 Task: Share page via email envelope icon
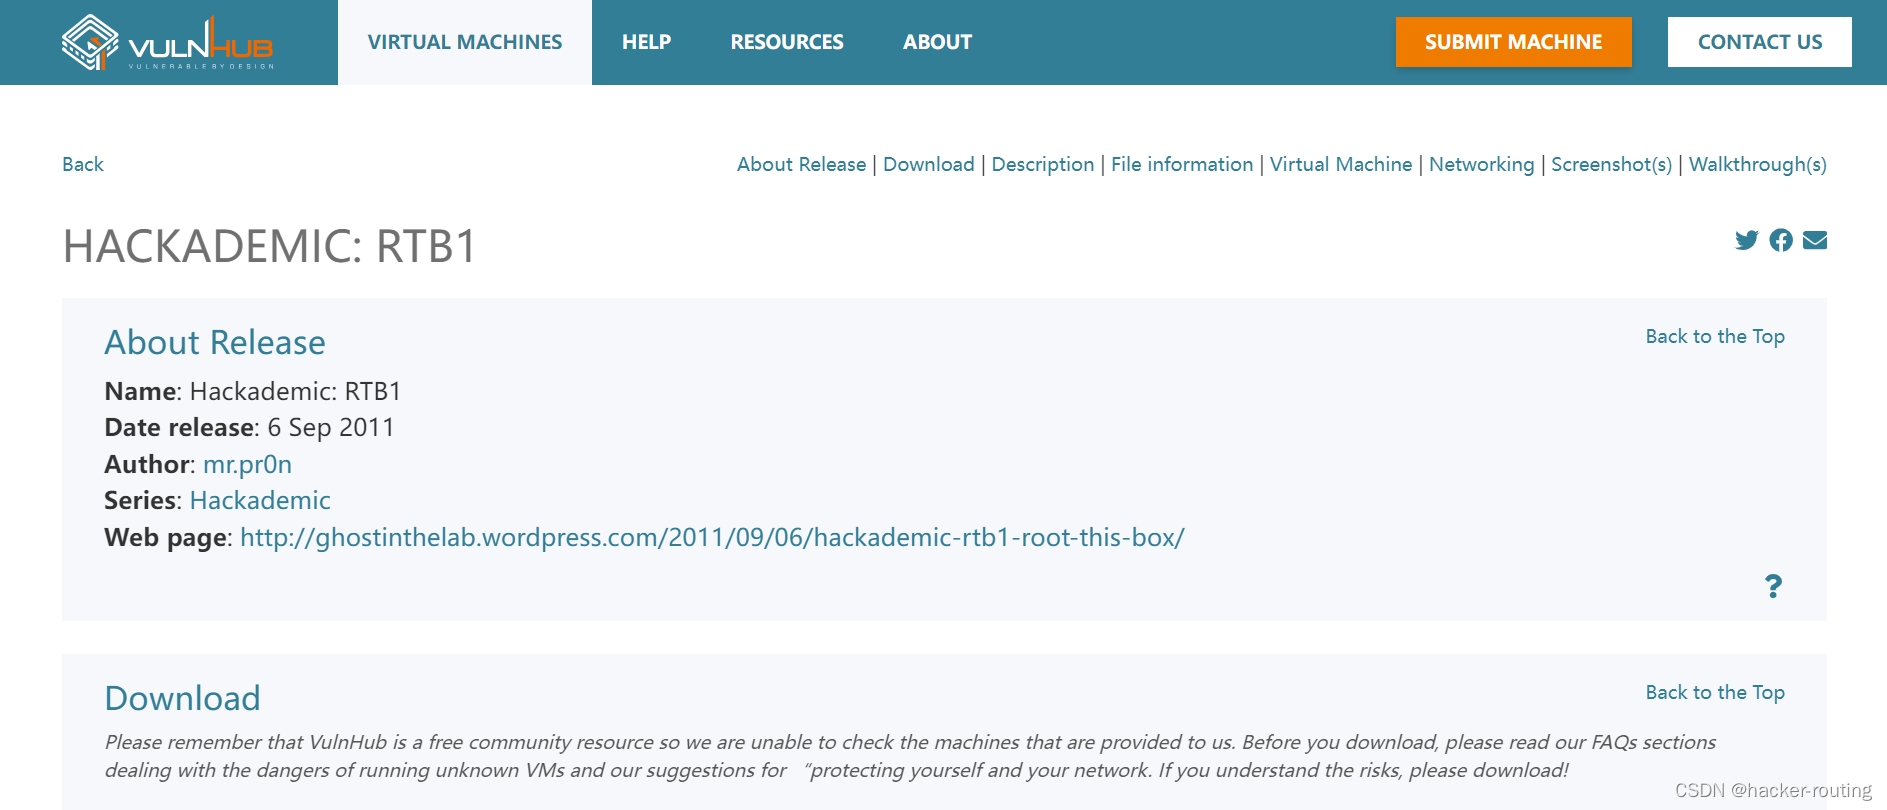click(x=1815, y=240)
